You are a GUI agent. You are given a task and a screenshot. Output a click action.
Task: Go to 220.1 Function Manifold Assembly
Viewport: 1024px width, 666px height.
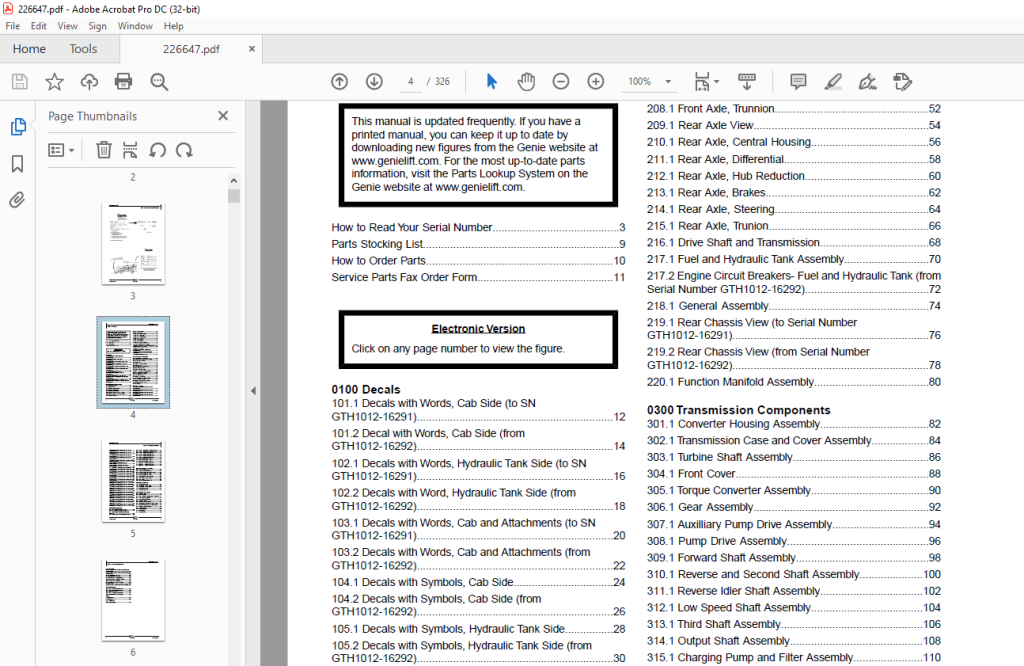tap(793, 382)
